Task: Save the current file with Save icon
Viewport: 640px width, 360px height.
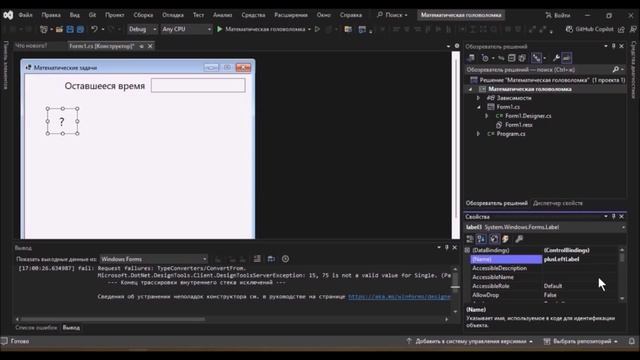Action: tap(70, 29)
